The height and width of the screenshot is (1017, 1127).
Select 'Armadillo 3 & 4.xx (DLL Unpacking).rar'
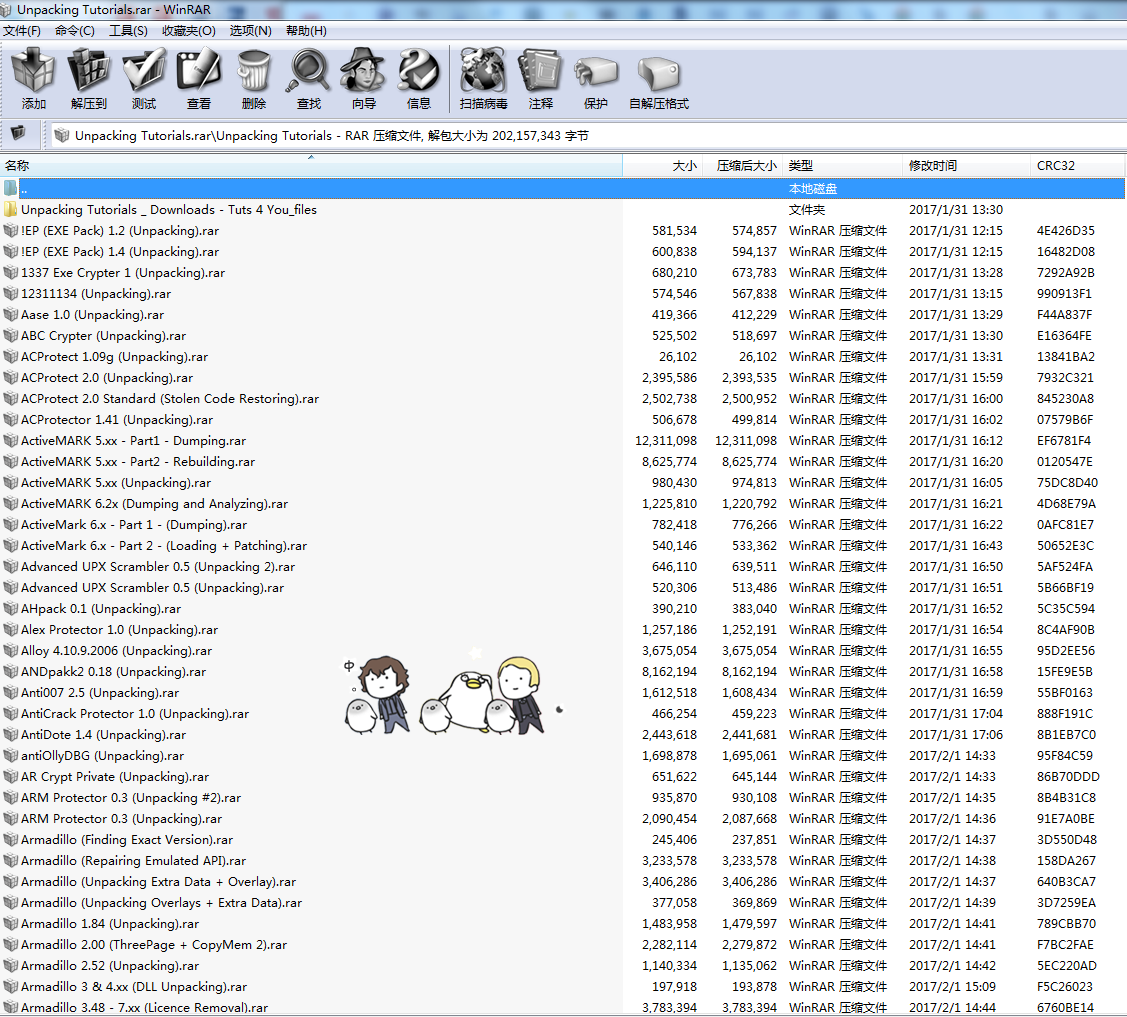pos(134,987)
